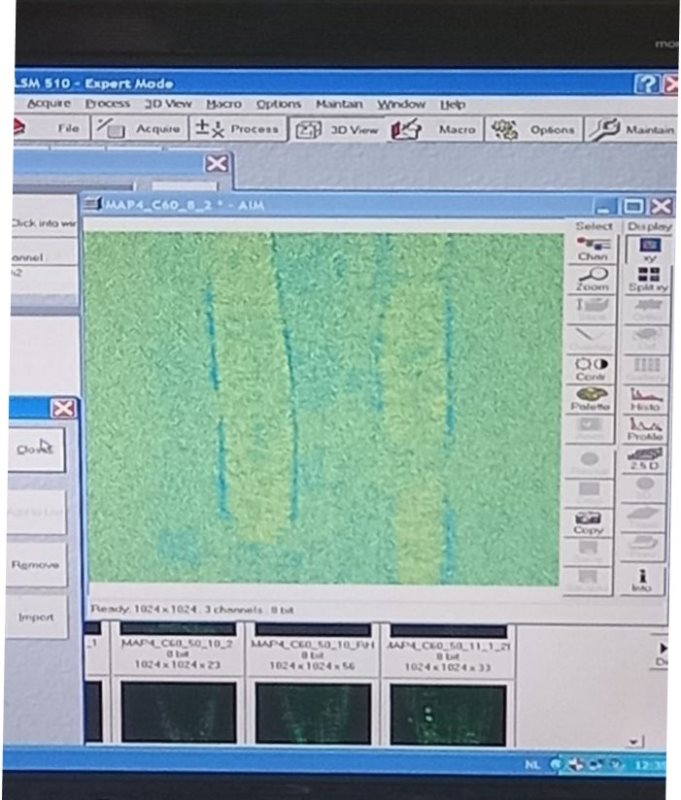Screen dimensions: 681x800
Task: Open the Profile display view
Action: point(646,429)
